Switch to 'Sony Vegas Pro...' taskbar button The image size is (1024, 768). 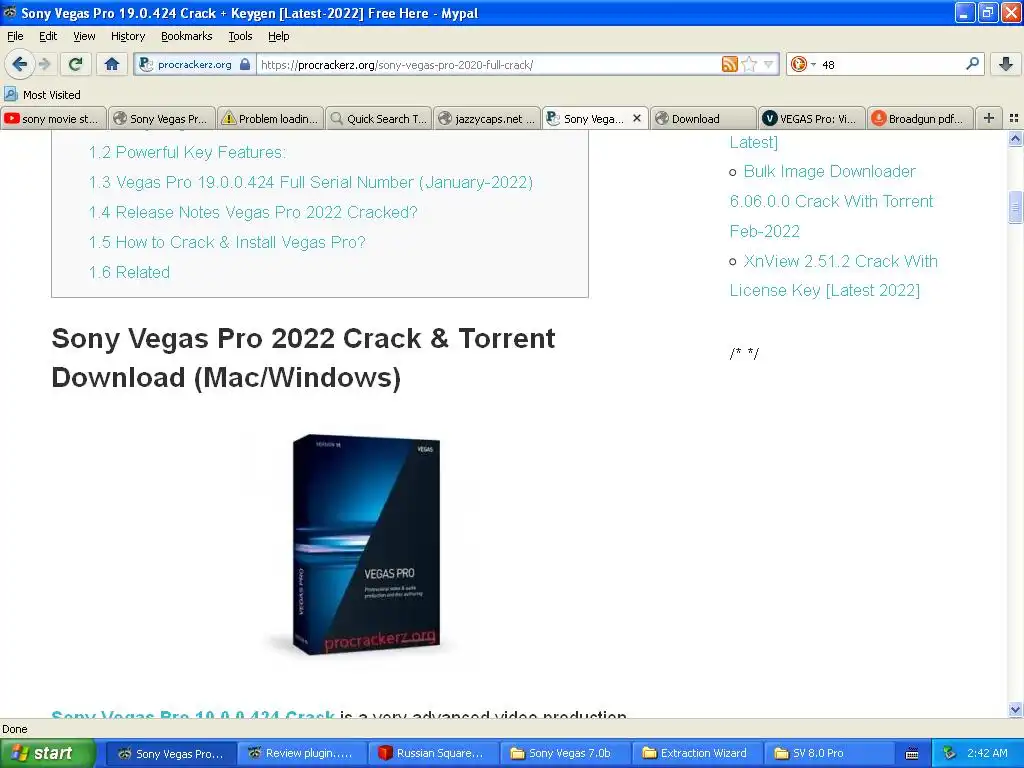pos(170,753)
